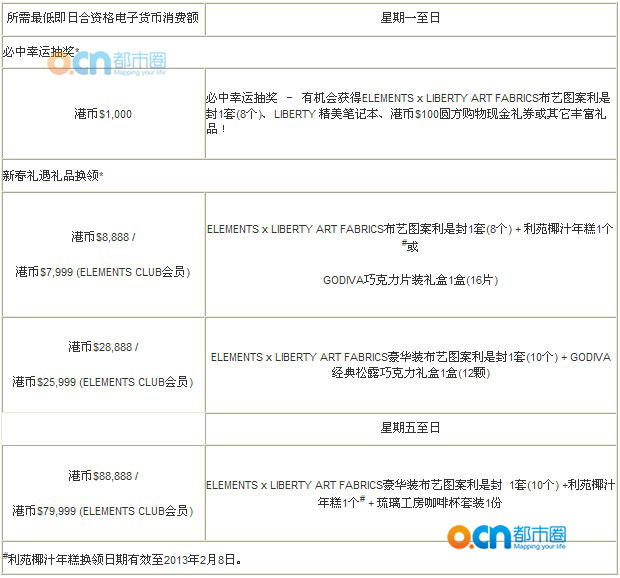Click '港币$7,999 (ELEMENTS CLUB会员)' text
The height and width of the screenshot is (578, 620).
click(x=103, y=272)
